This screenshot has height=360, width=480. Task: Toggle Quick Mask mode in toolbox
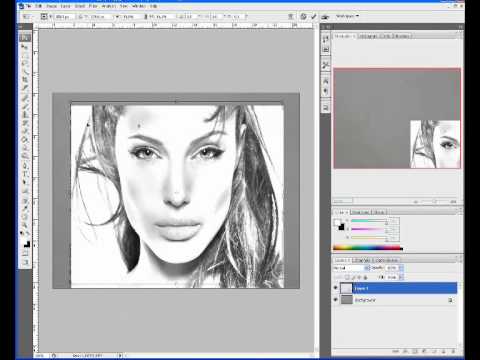(25, 254)
